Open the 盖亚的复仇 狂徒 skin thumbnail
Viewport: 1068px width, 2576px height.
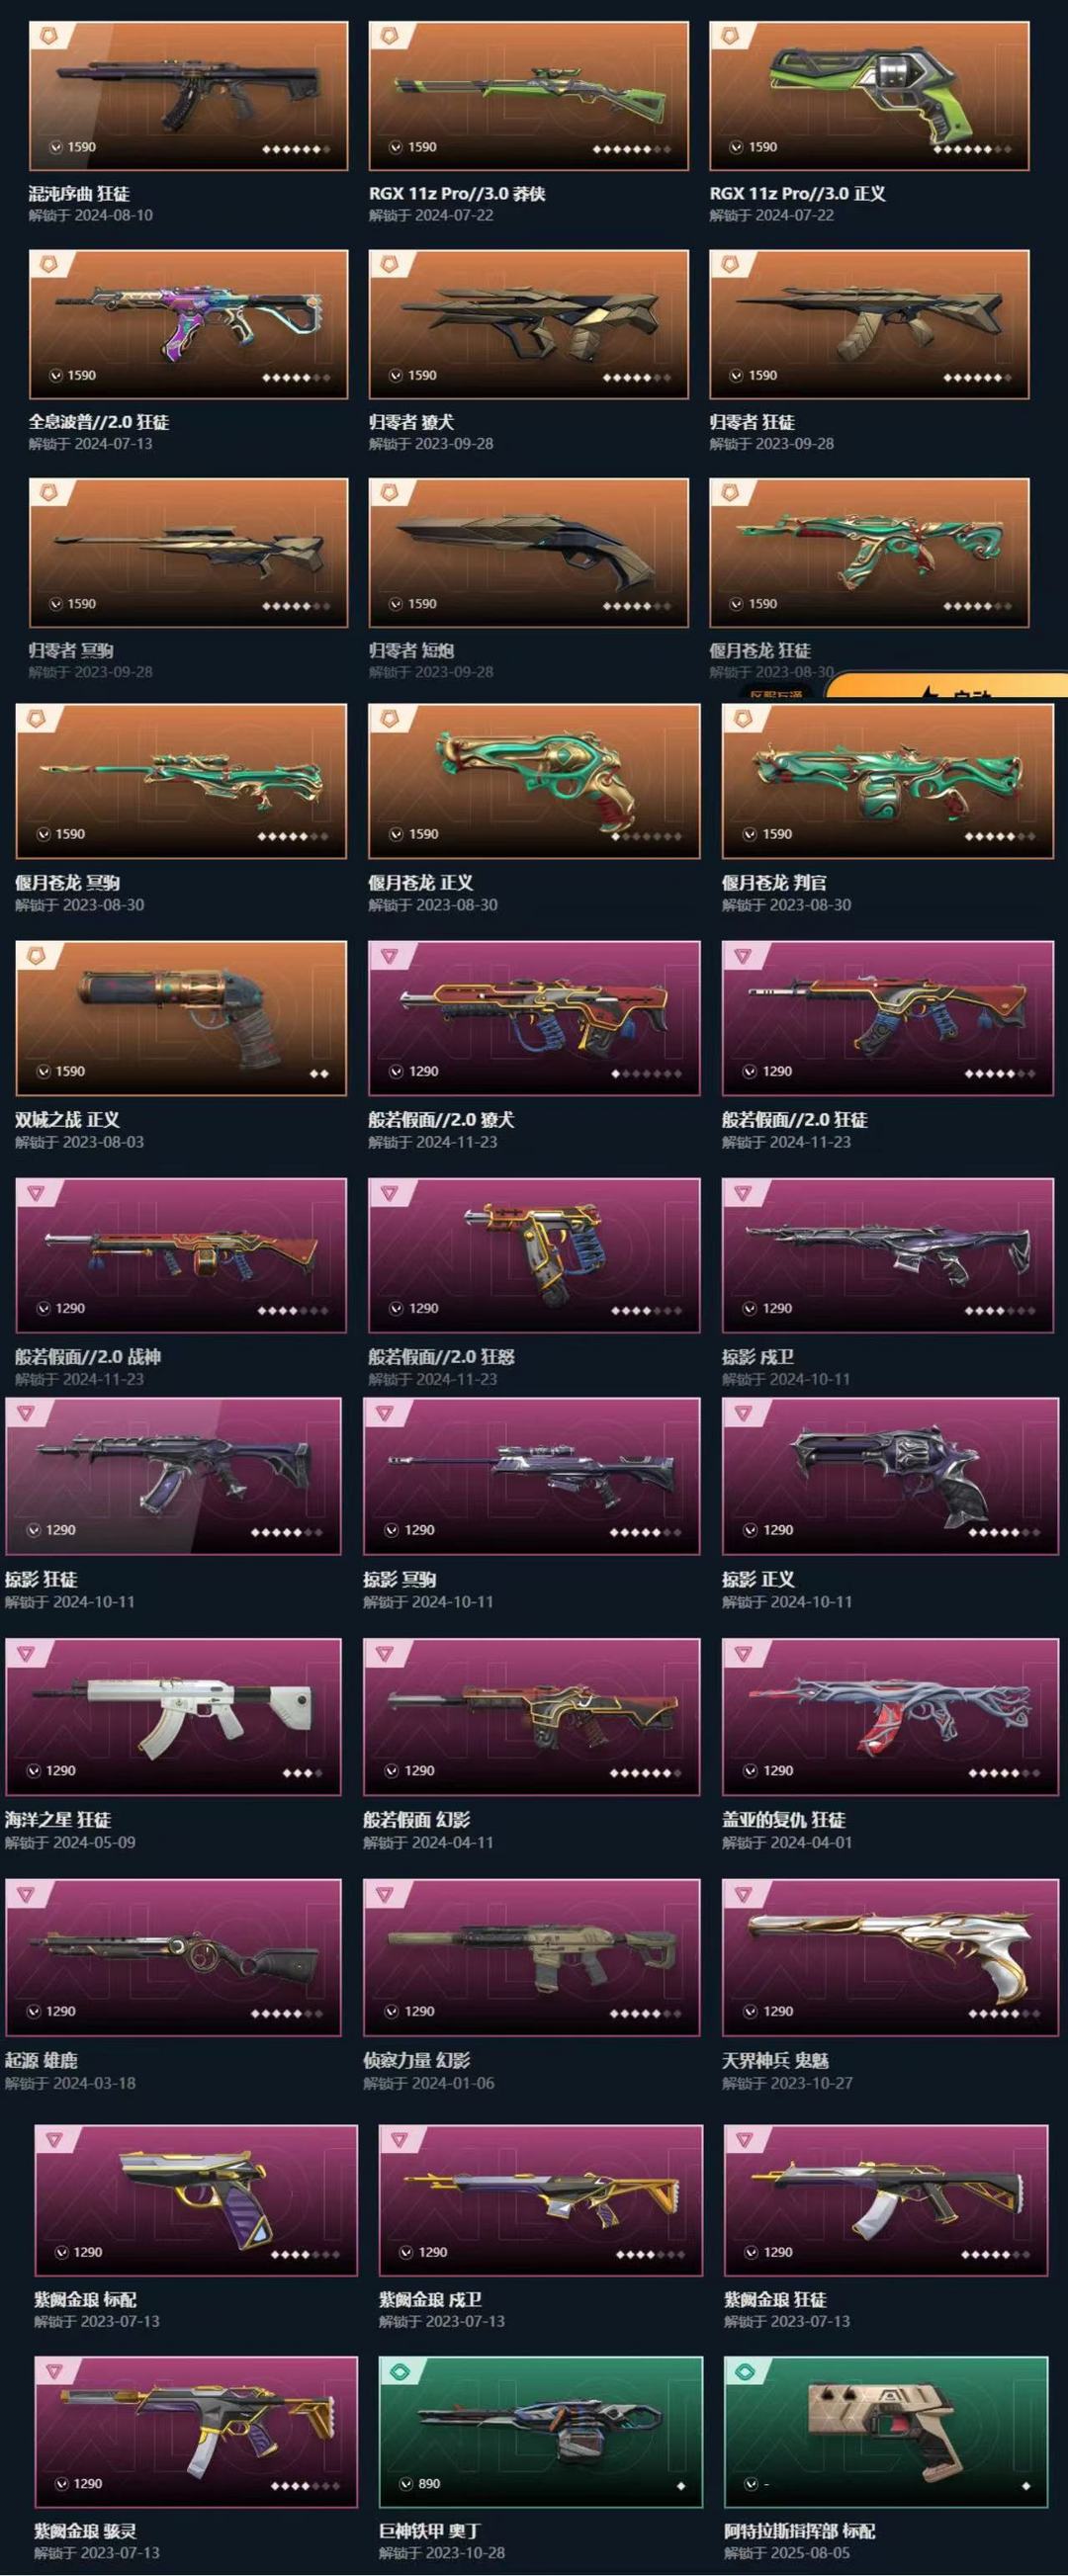(890, 1716)
